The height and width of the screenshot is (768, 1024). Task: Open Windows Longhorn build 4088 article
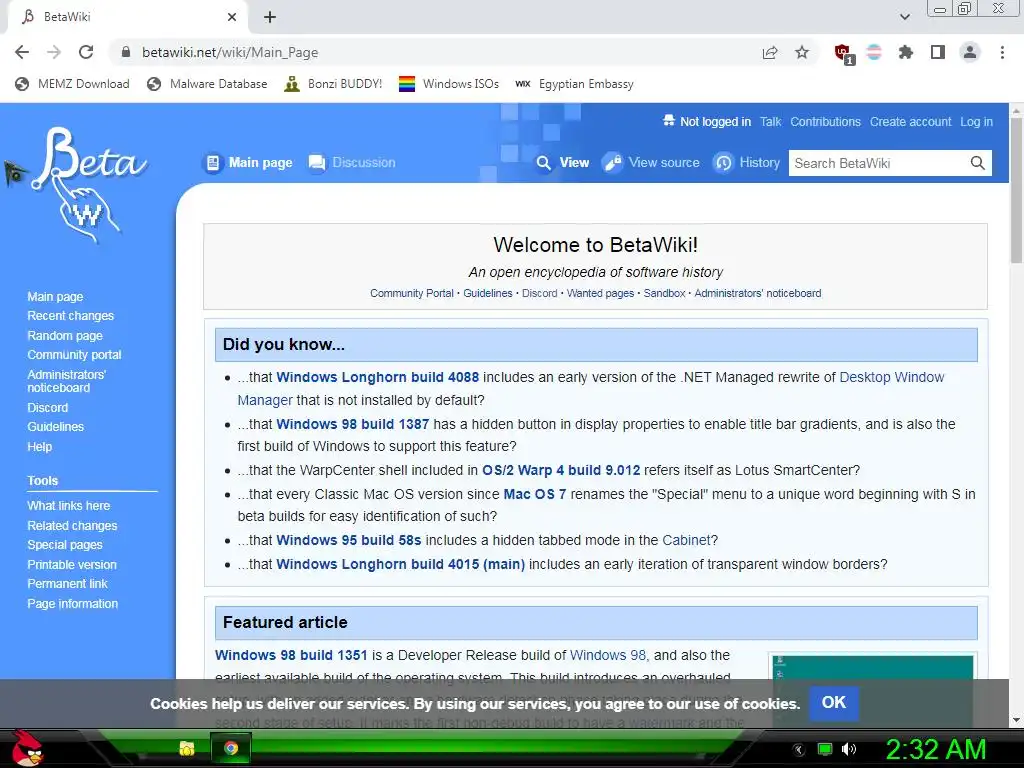(x=377, y=377)
